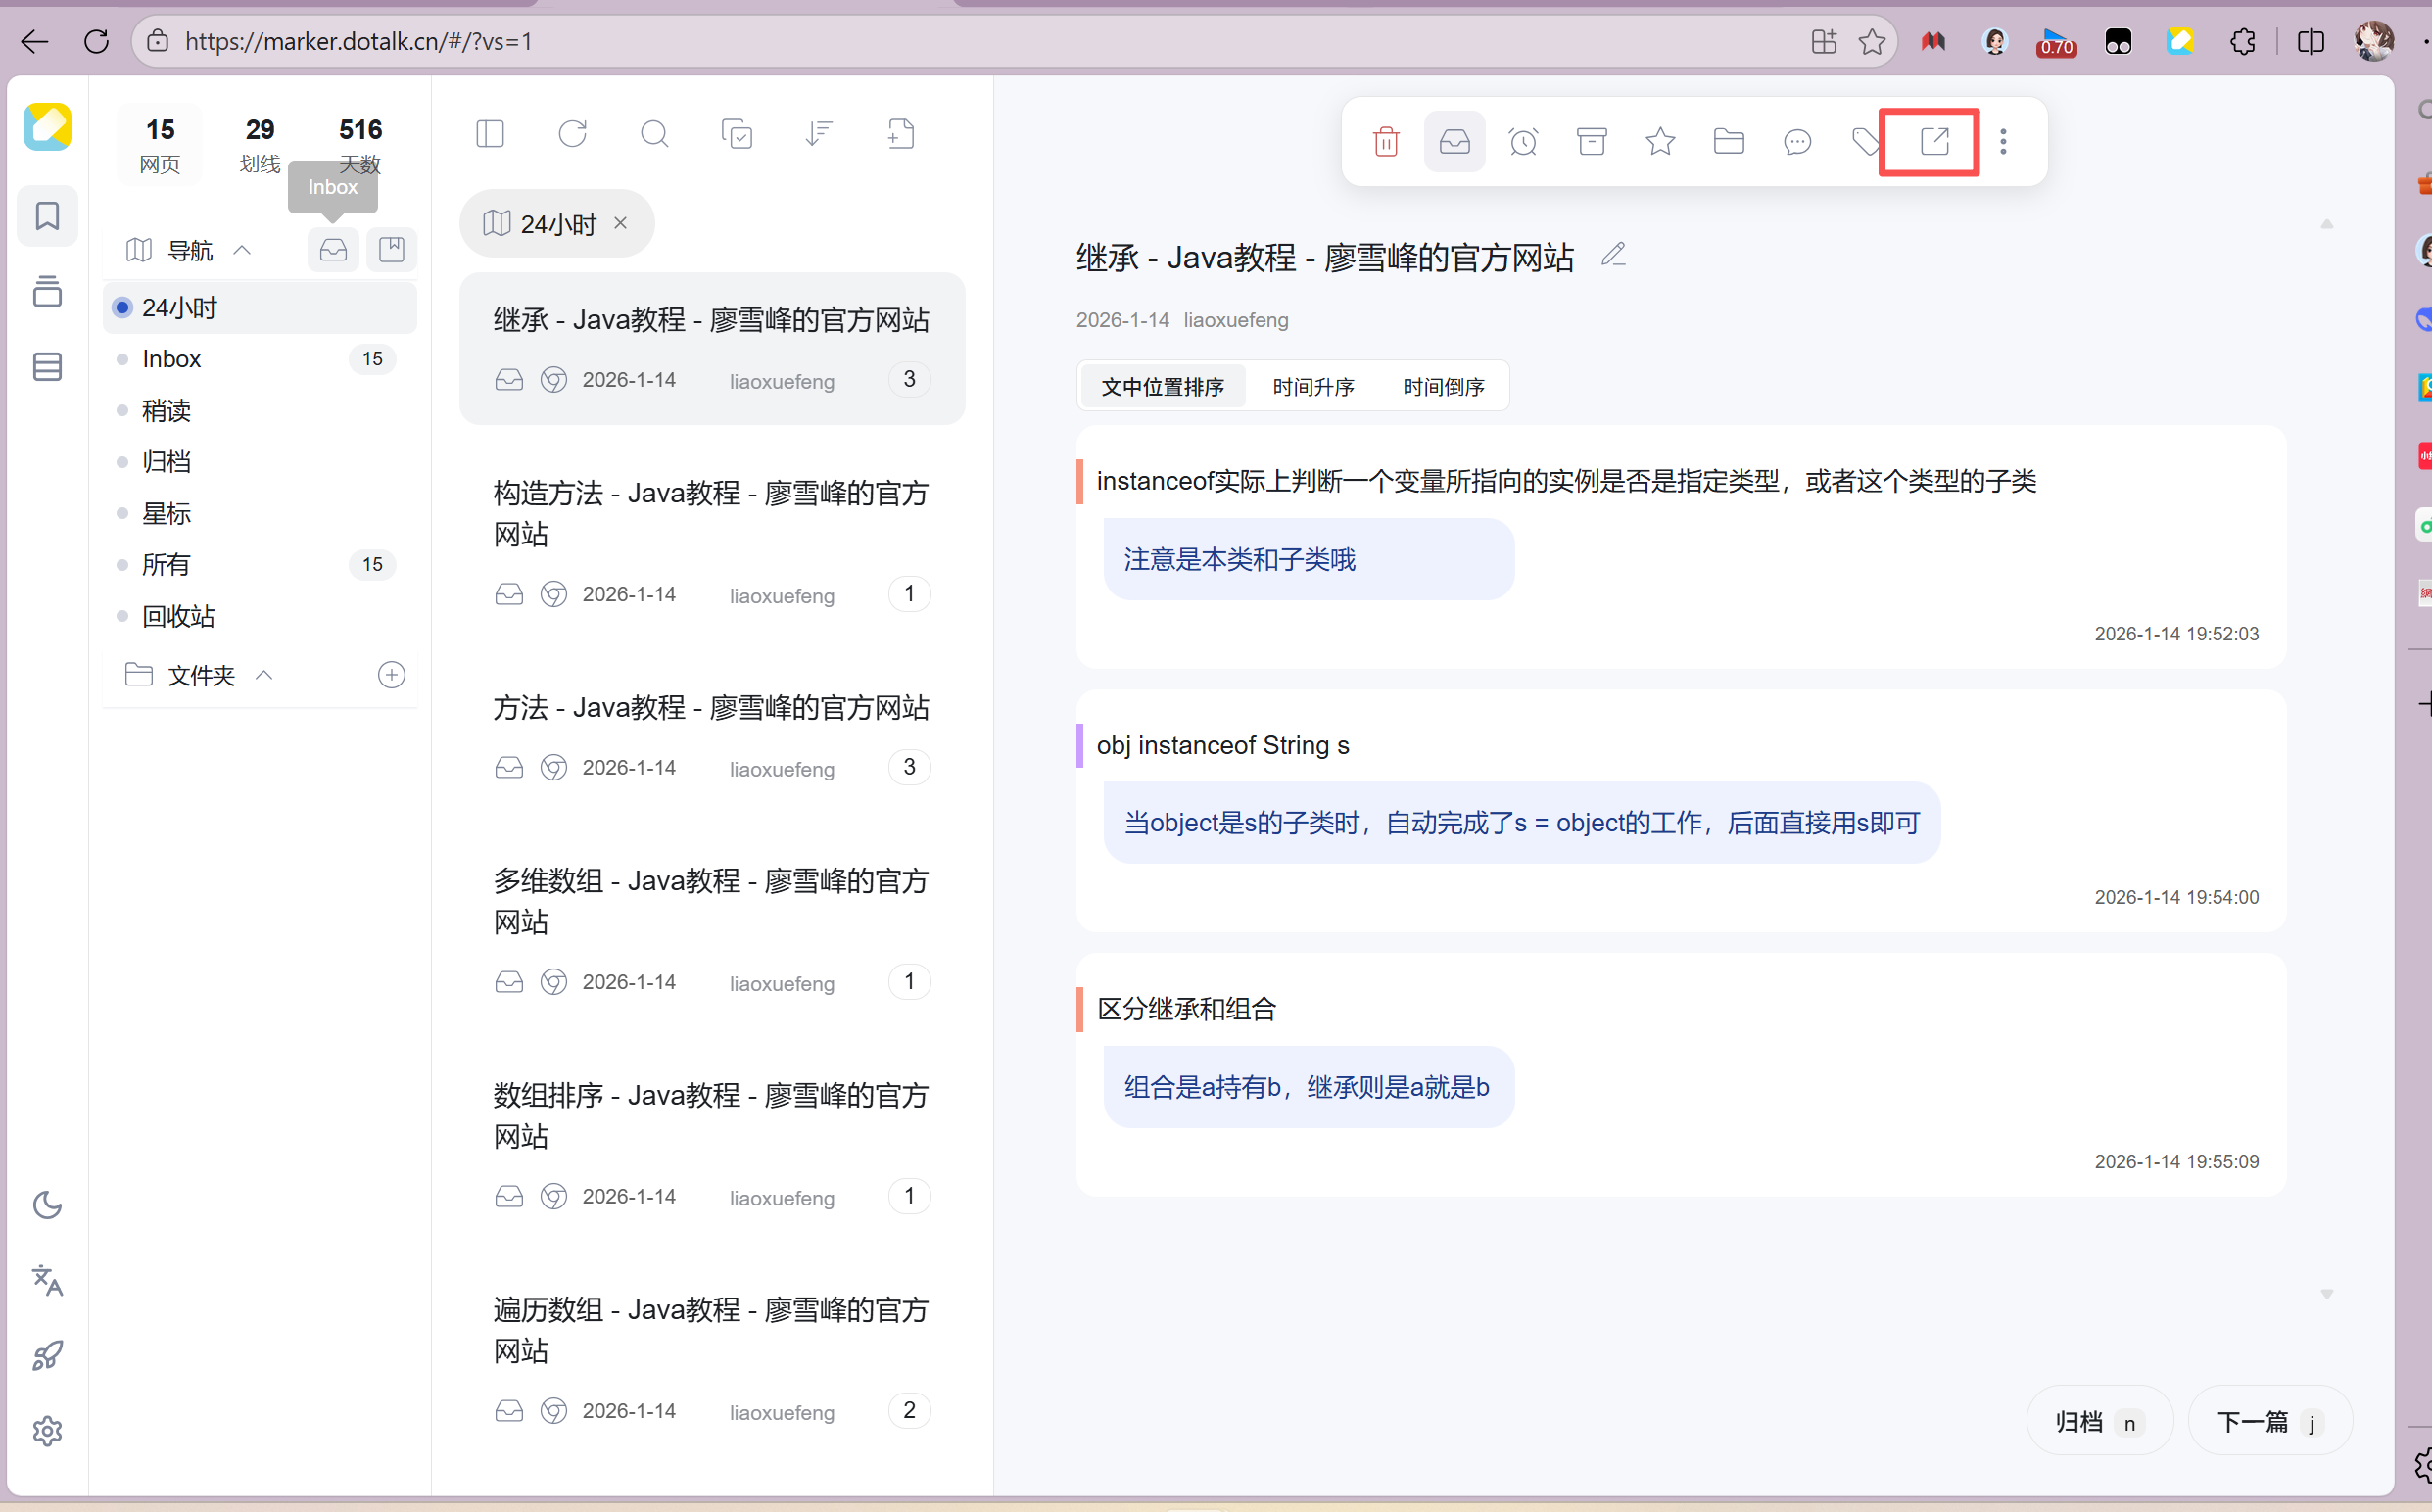Click the archive box icon in toolbar
Image resolution: width=2432 pixels, height=1512 pixels.
1592,142
